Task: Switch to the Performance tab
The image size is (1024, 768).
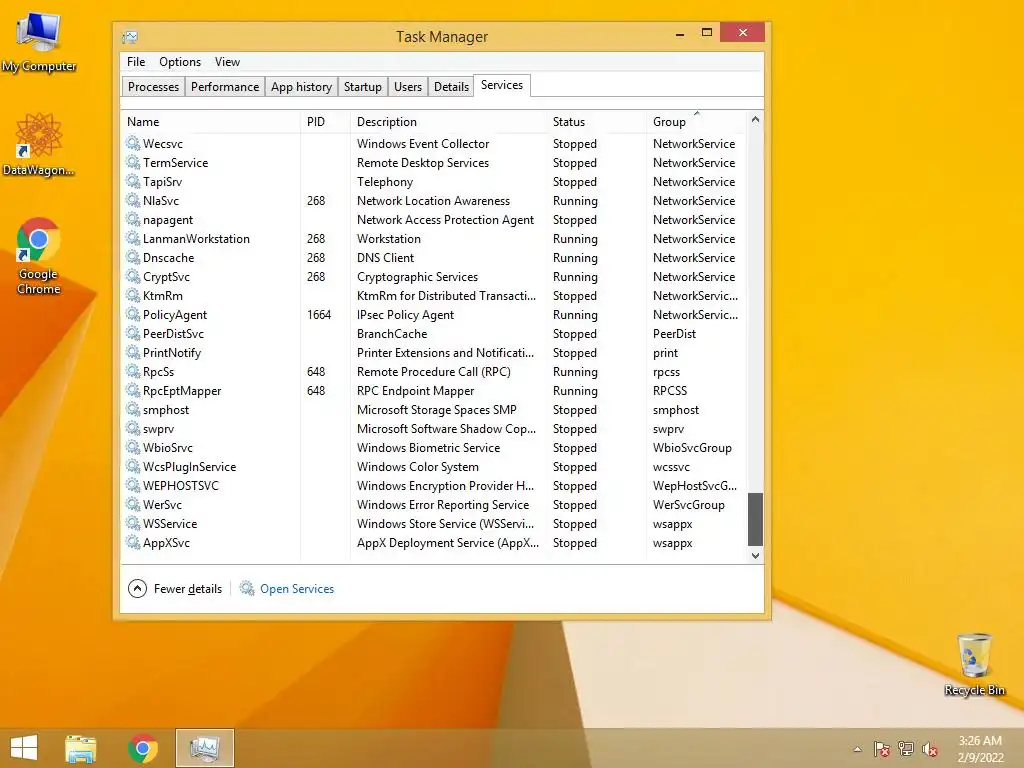Action: point(225,86)
